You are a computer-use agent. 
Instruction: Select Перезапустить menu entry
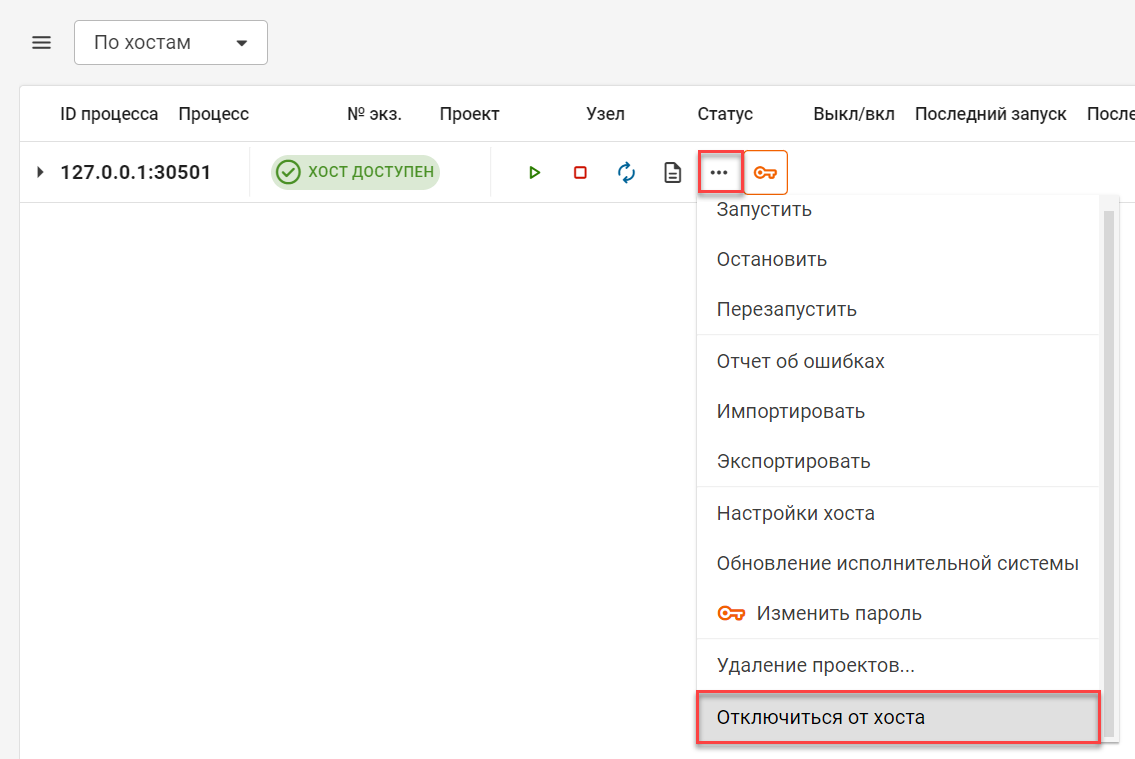tap(786, 309)
